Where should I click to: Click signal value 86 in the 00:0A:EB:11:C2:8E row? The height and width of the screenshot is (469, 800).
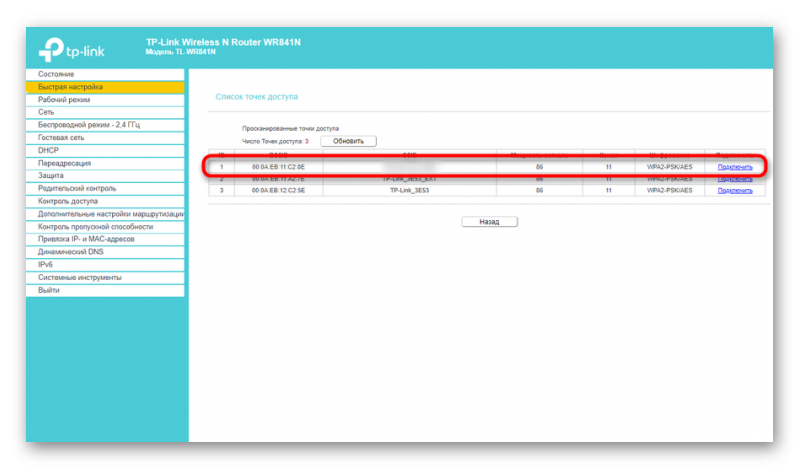(539, 167)
